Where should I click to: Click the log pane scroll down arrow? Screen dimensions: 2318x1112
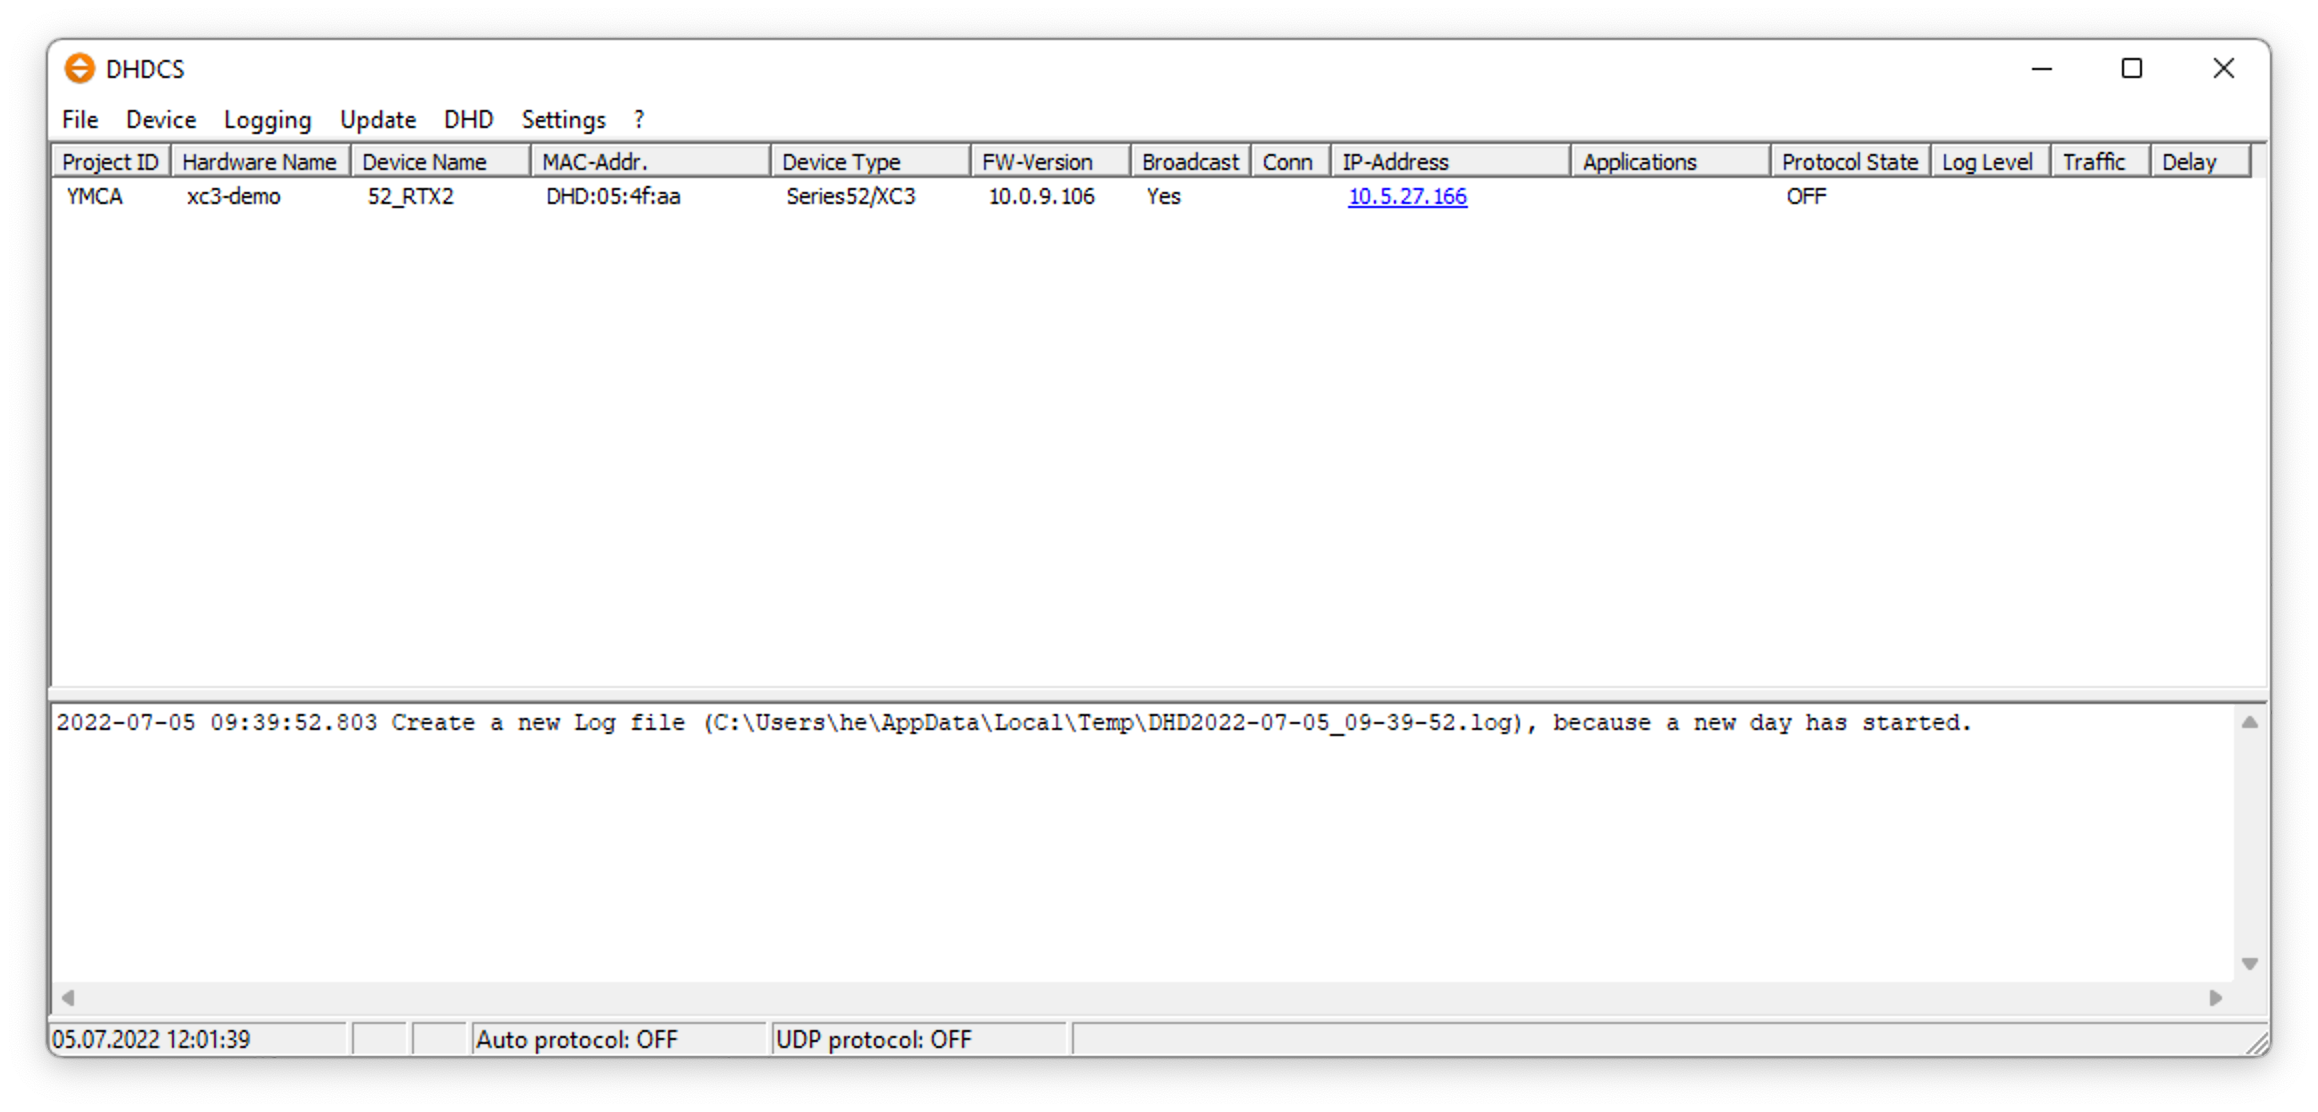tap(2250, 964)
